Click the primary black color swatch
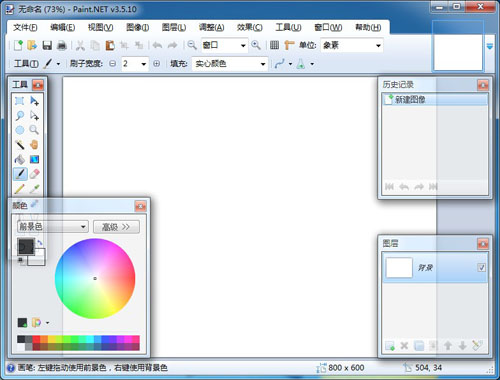 pyautogui.click(x=25, y=247)
